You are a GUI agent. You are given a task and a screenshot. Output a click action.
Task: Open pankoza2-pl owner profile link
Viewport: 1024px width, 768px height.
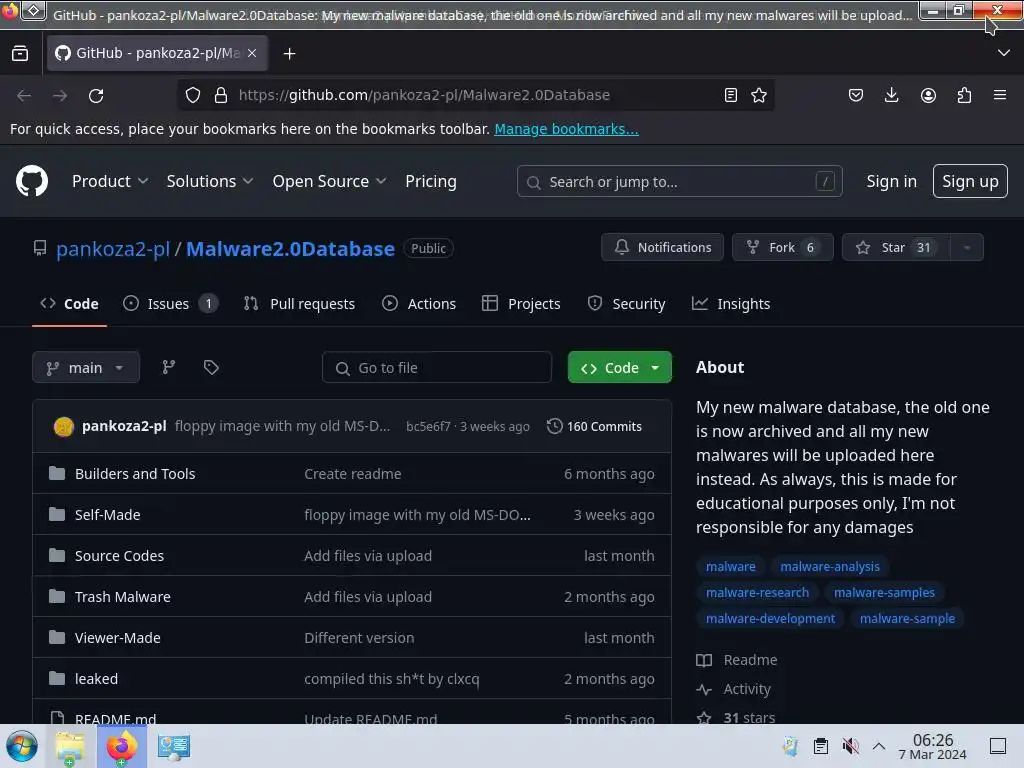click(113, 249)
